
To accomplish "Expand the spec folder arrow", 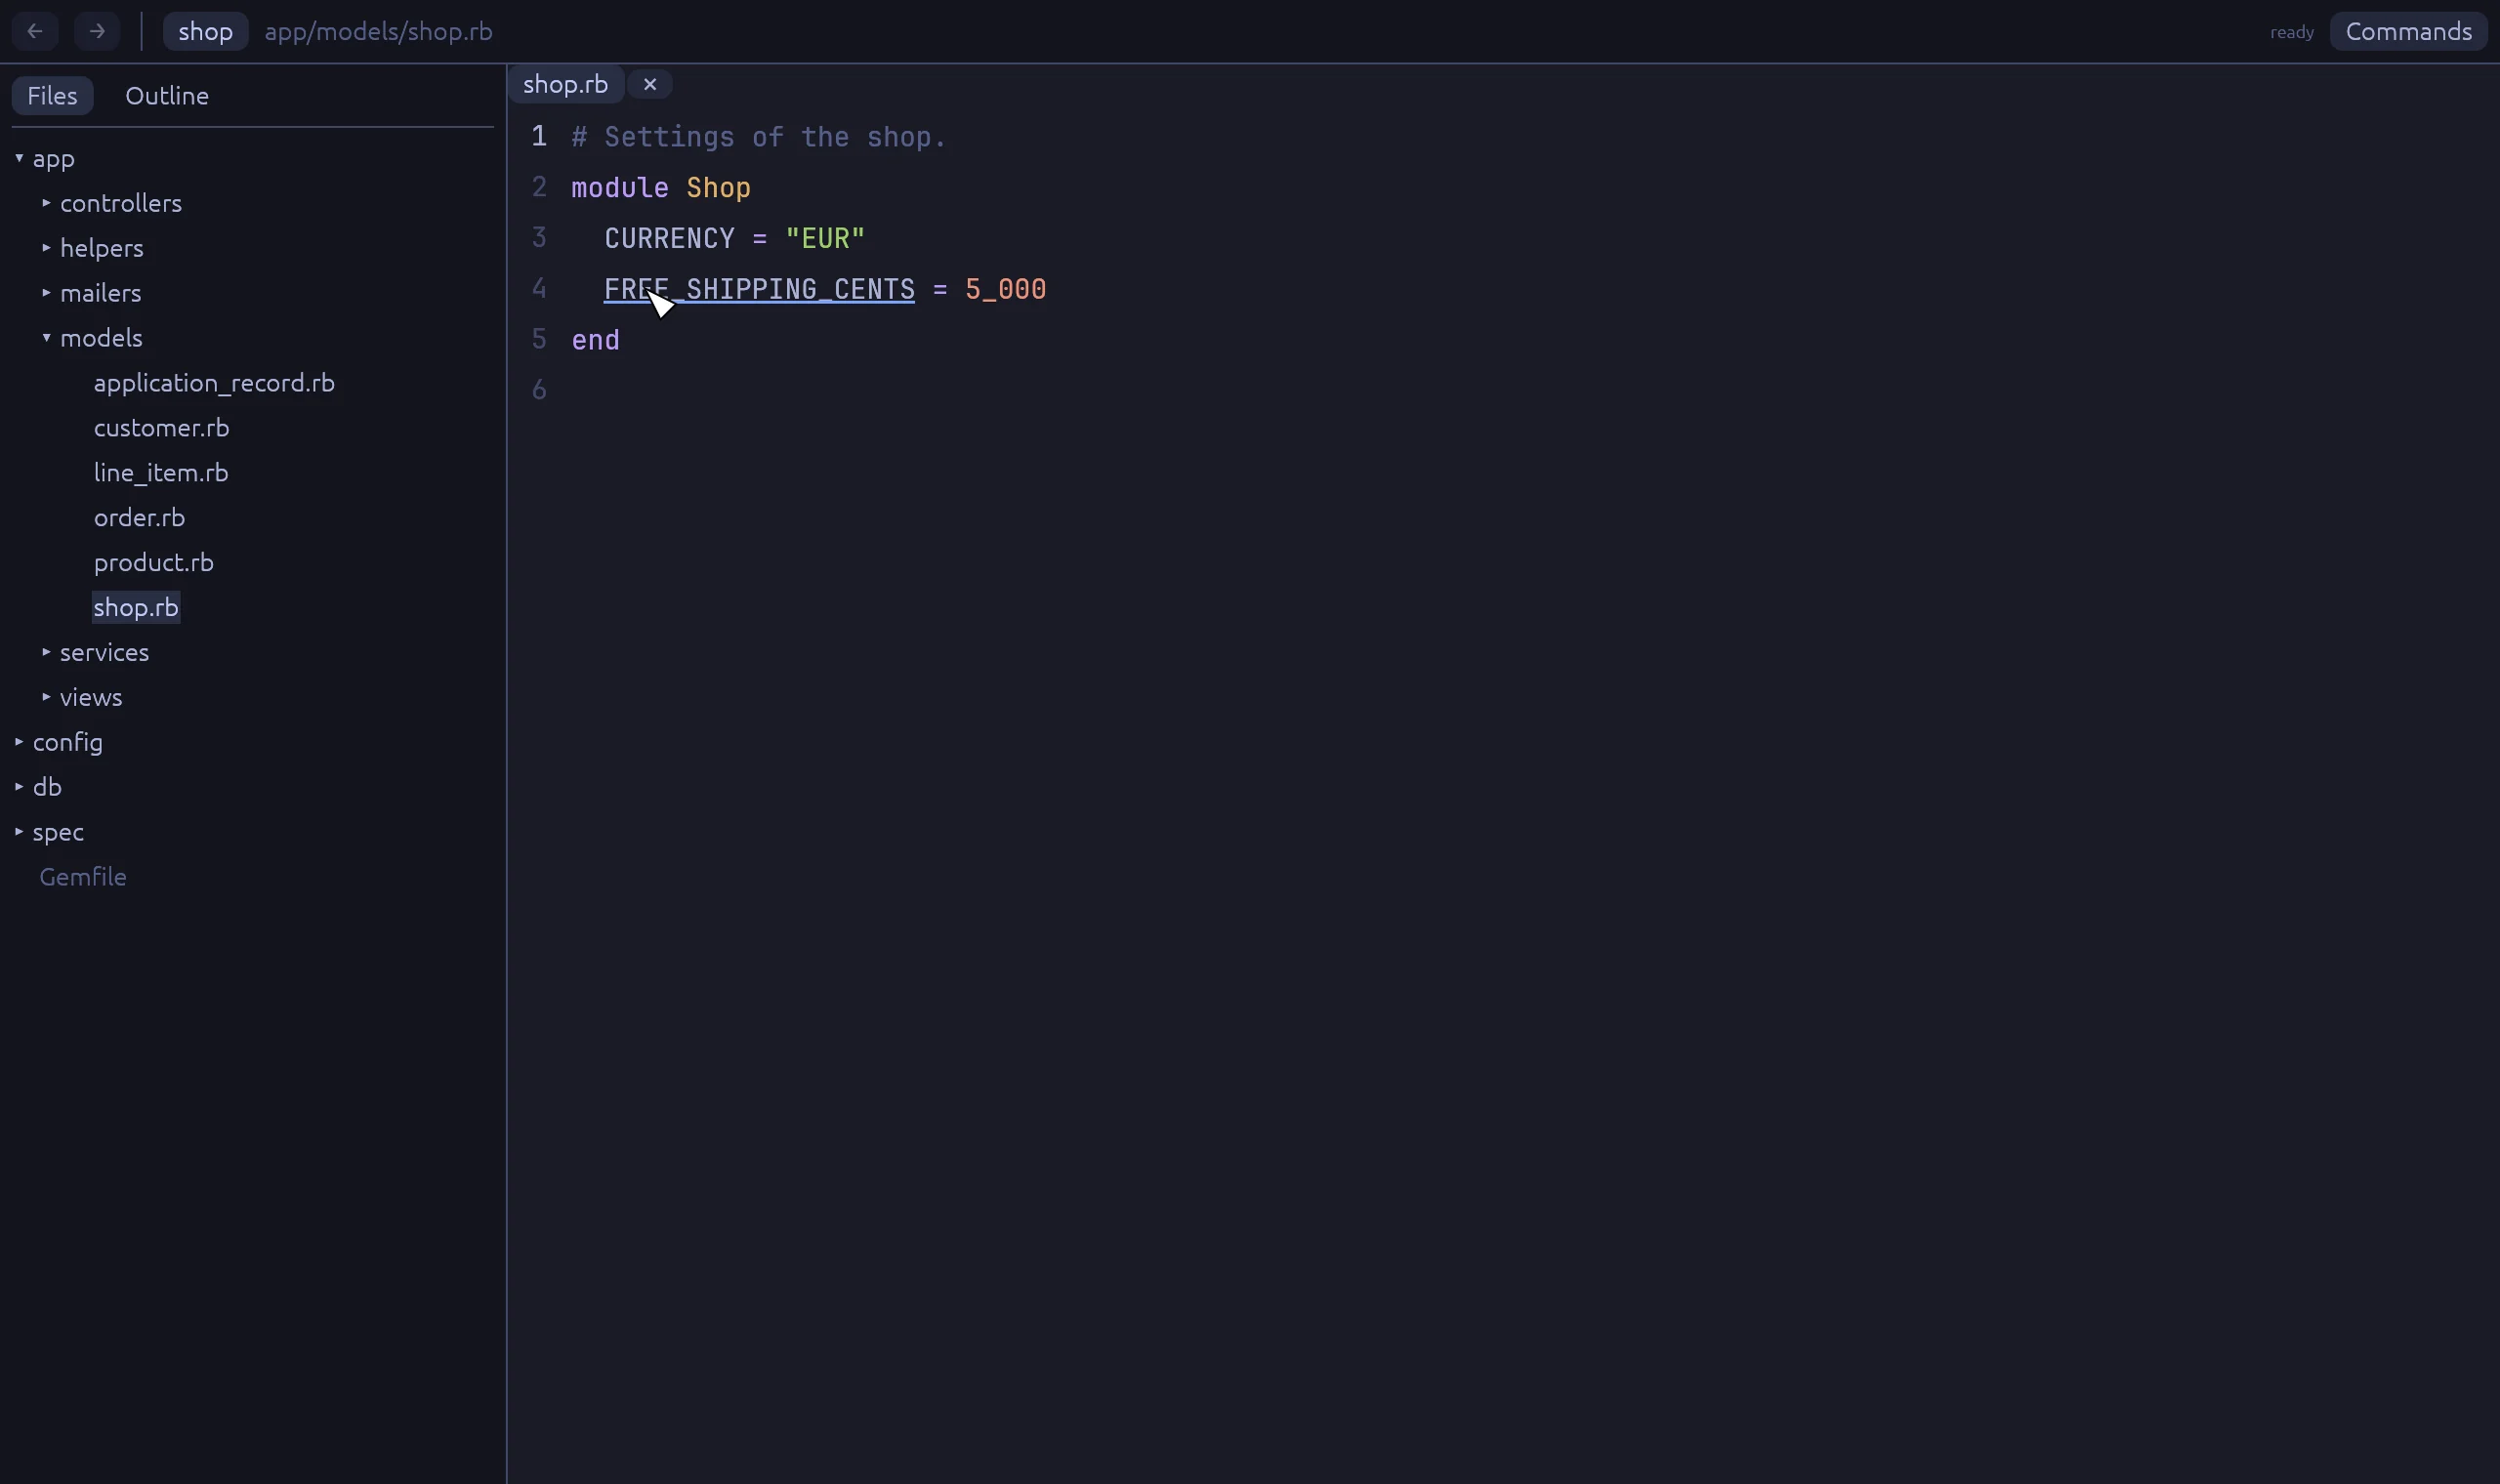I will [19, 832].
